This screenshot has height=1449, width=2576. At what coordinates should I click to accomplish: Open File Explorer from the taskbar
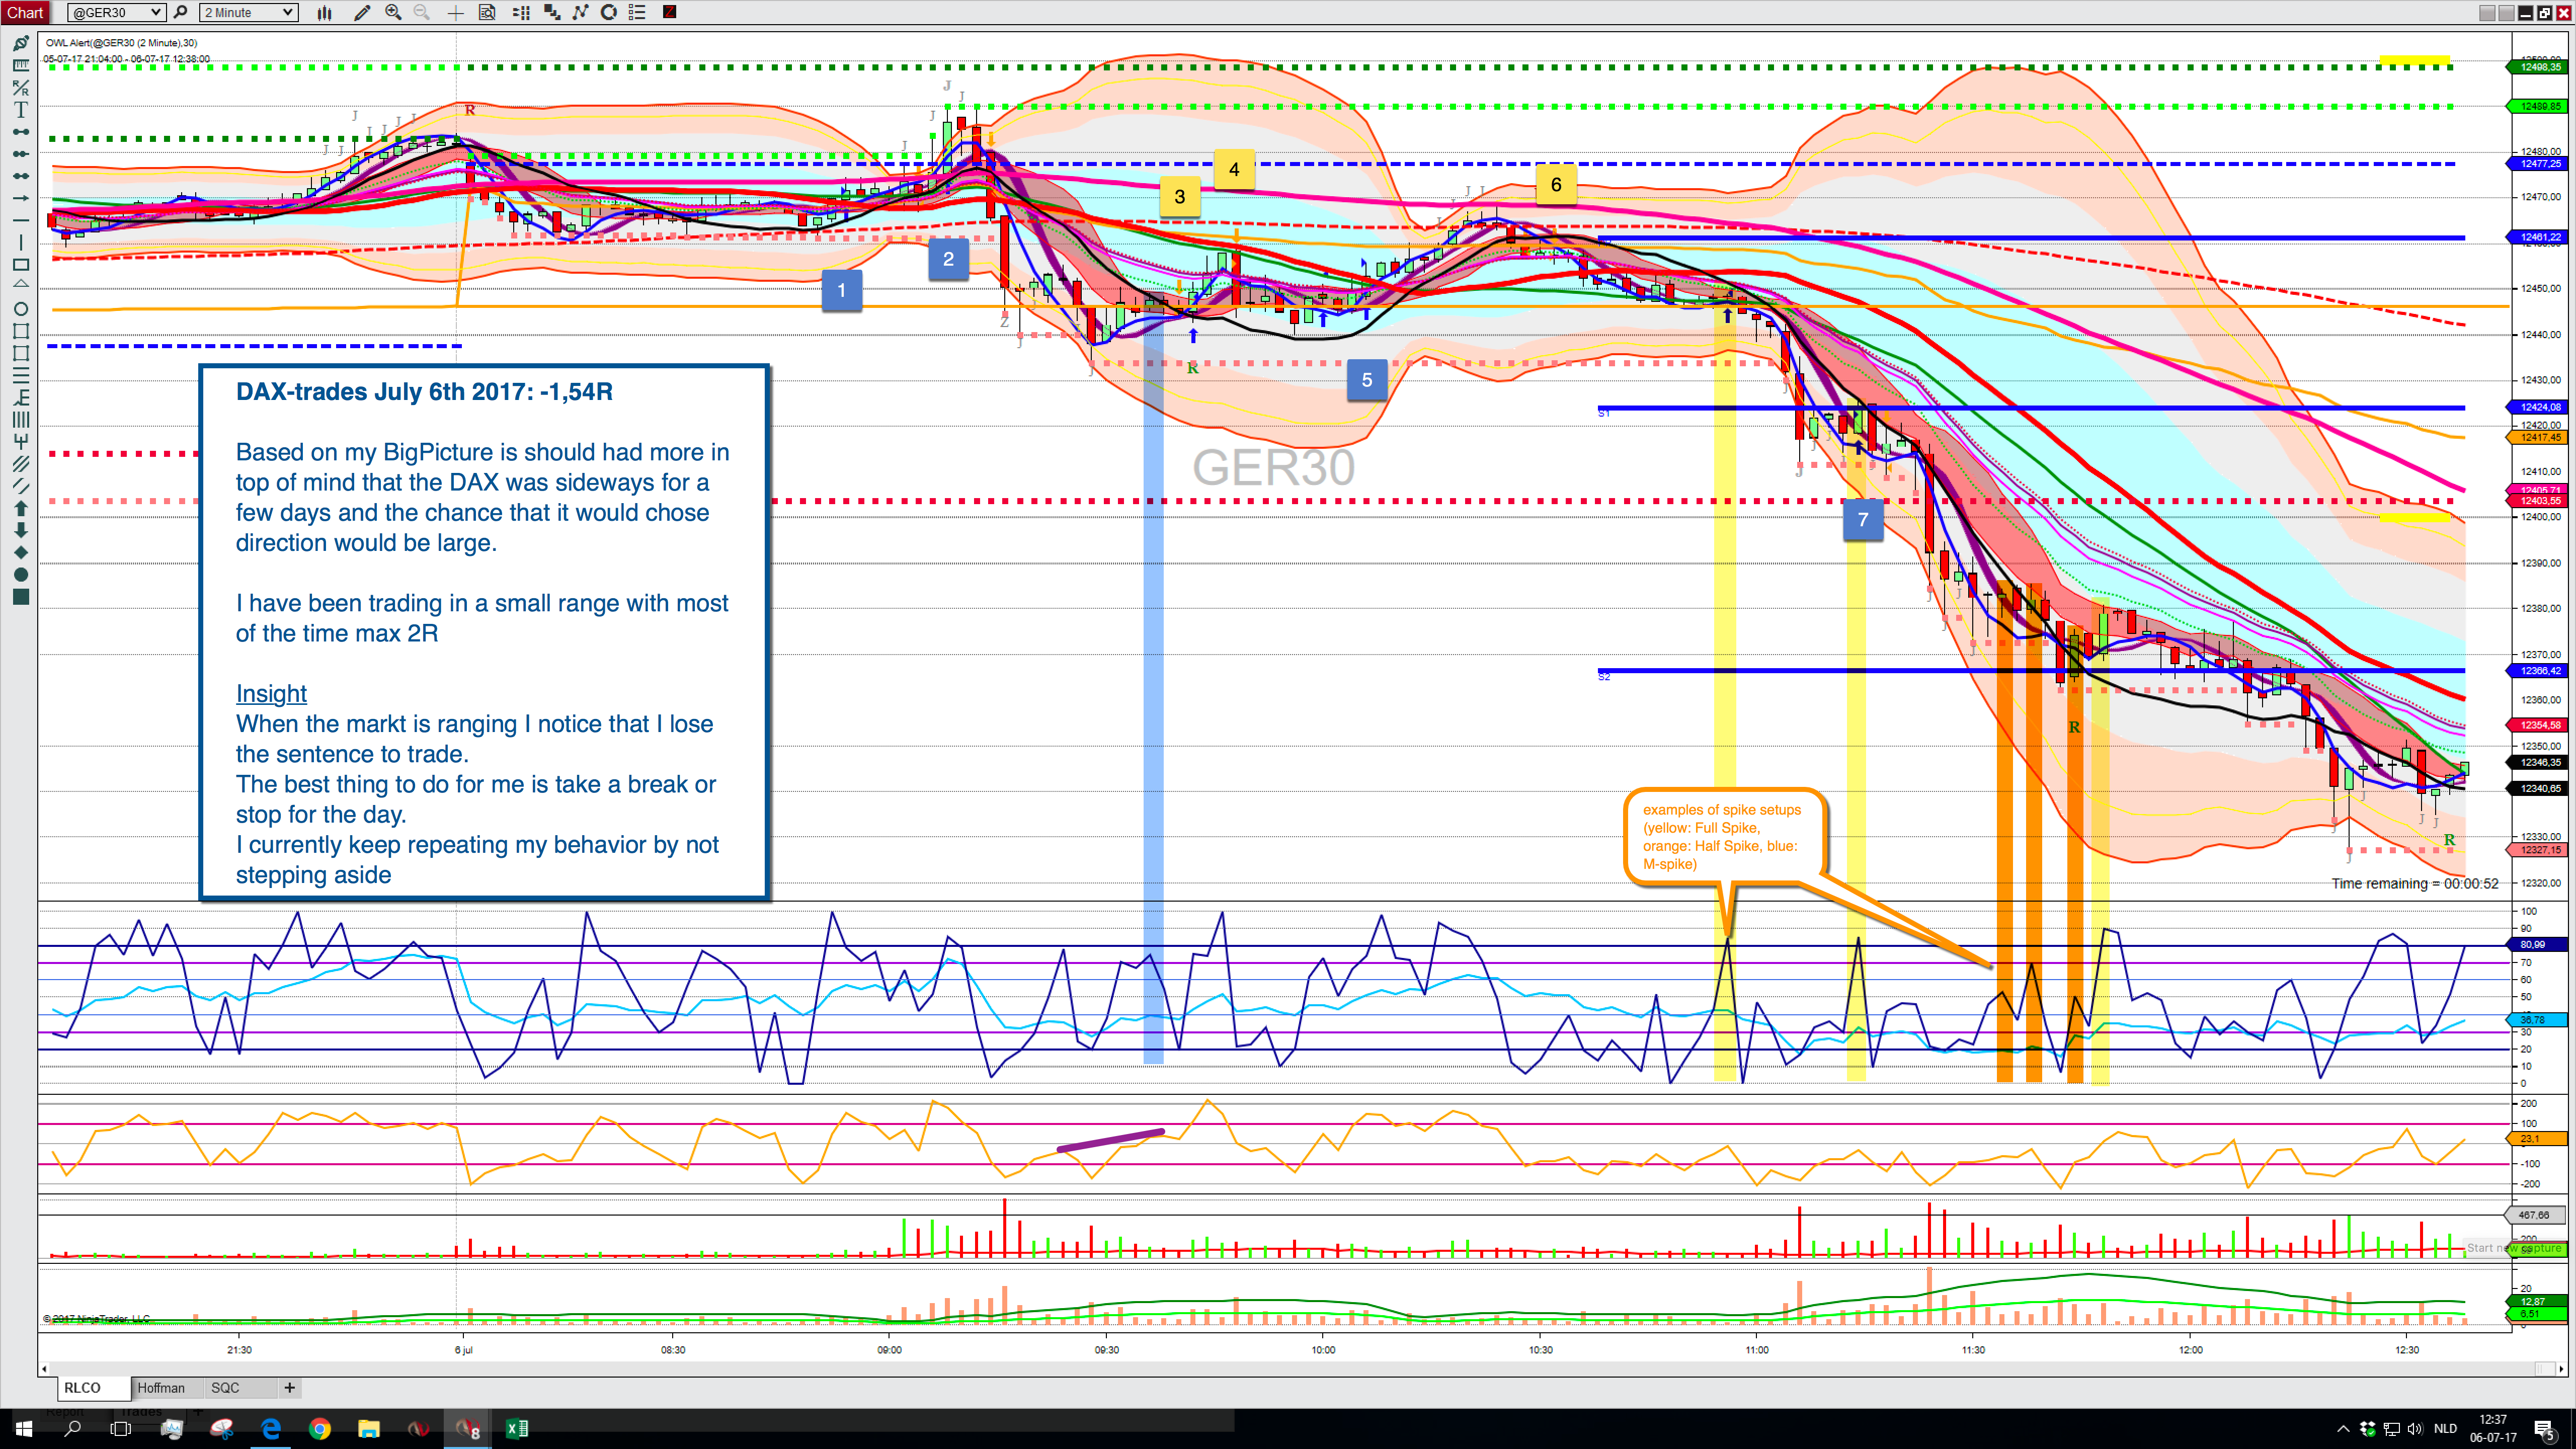point(369,1428)
